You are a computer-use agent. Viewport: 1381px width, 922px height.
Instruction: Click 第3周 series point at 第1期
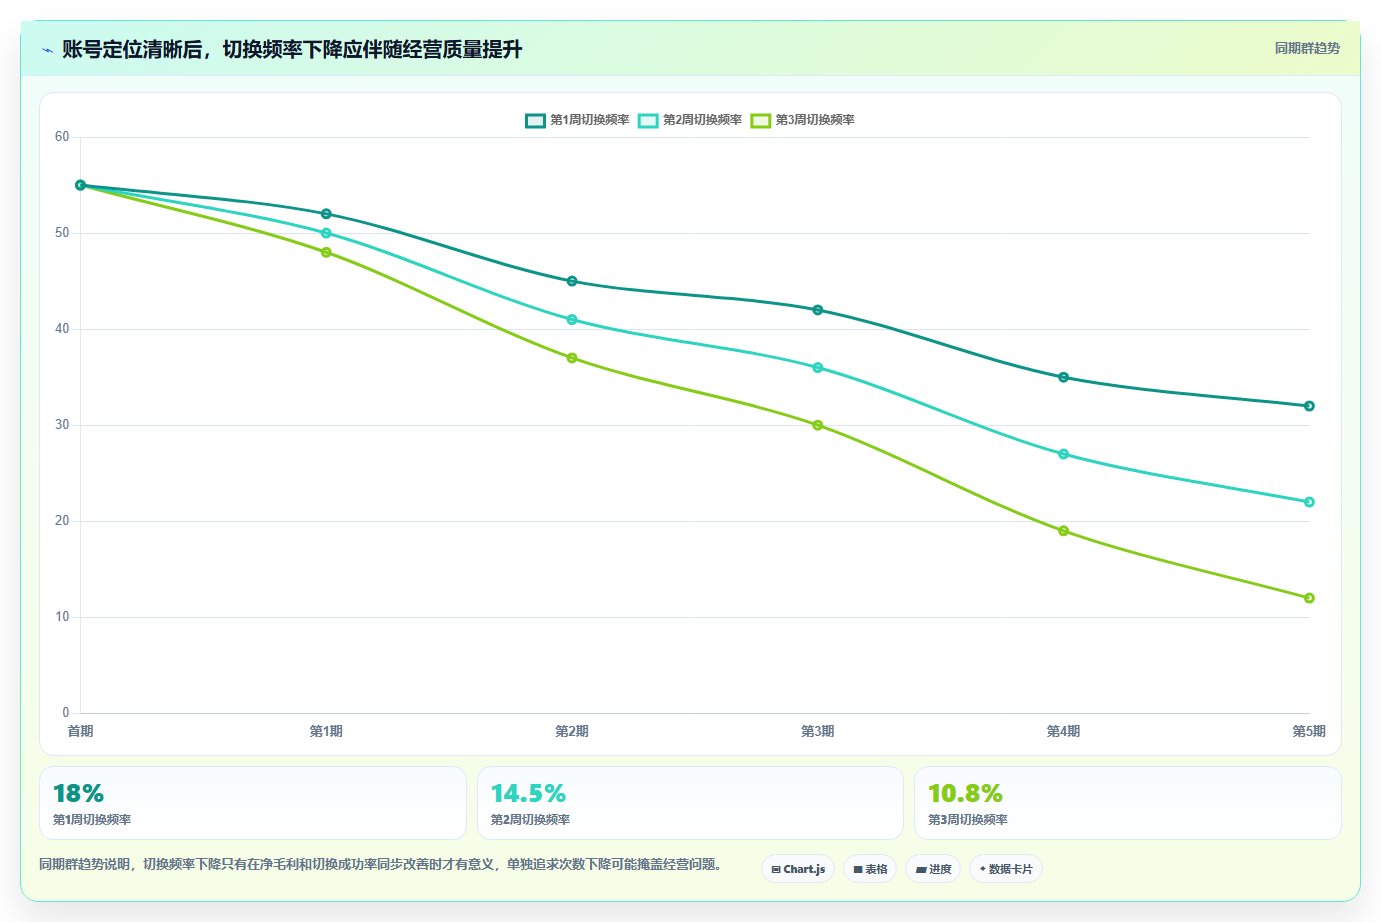click(x=326, y=252)
